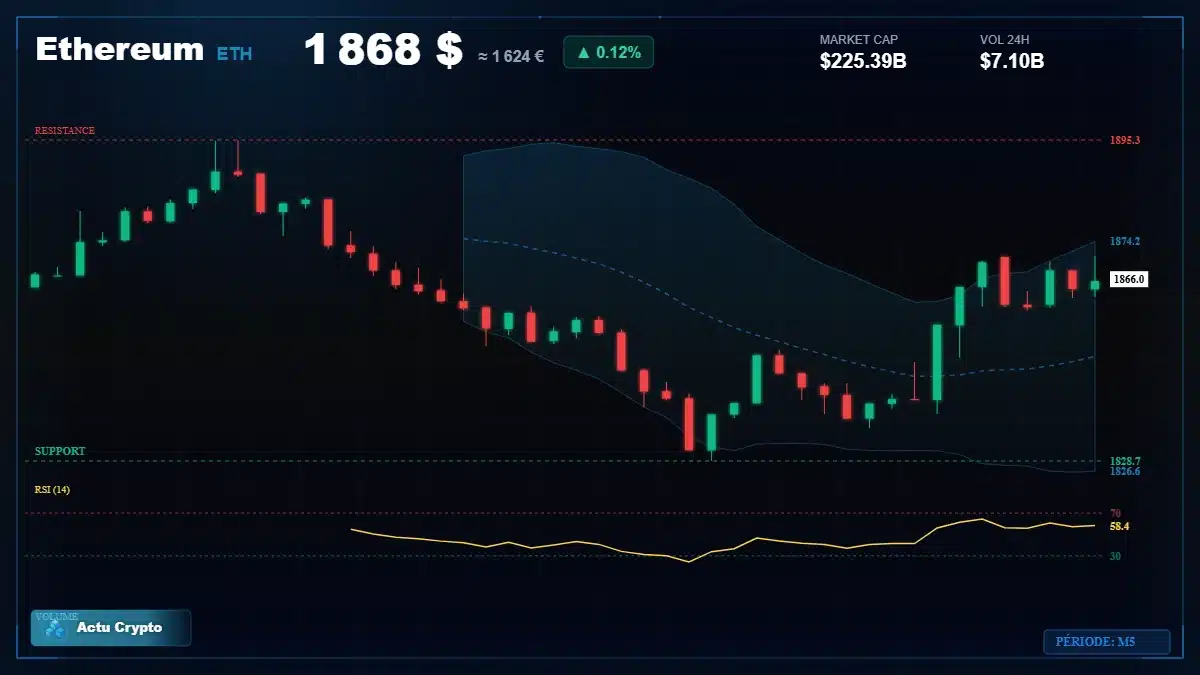Click the green 0.12% change badge
Image resolution: width=1200 pixels, height=675 pixels.
(608, 52)
